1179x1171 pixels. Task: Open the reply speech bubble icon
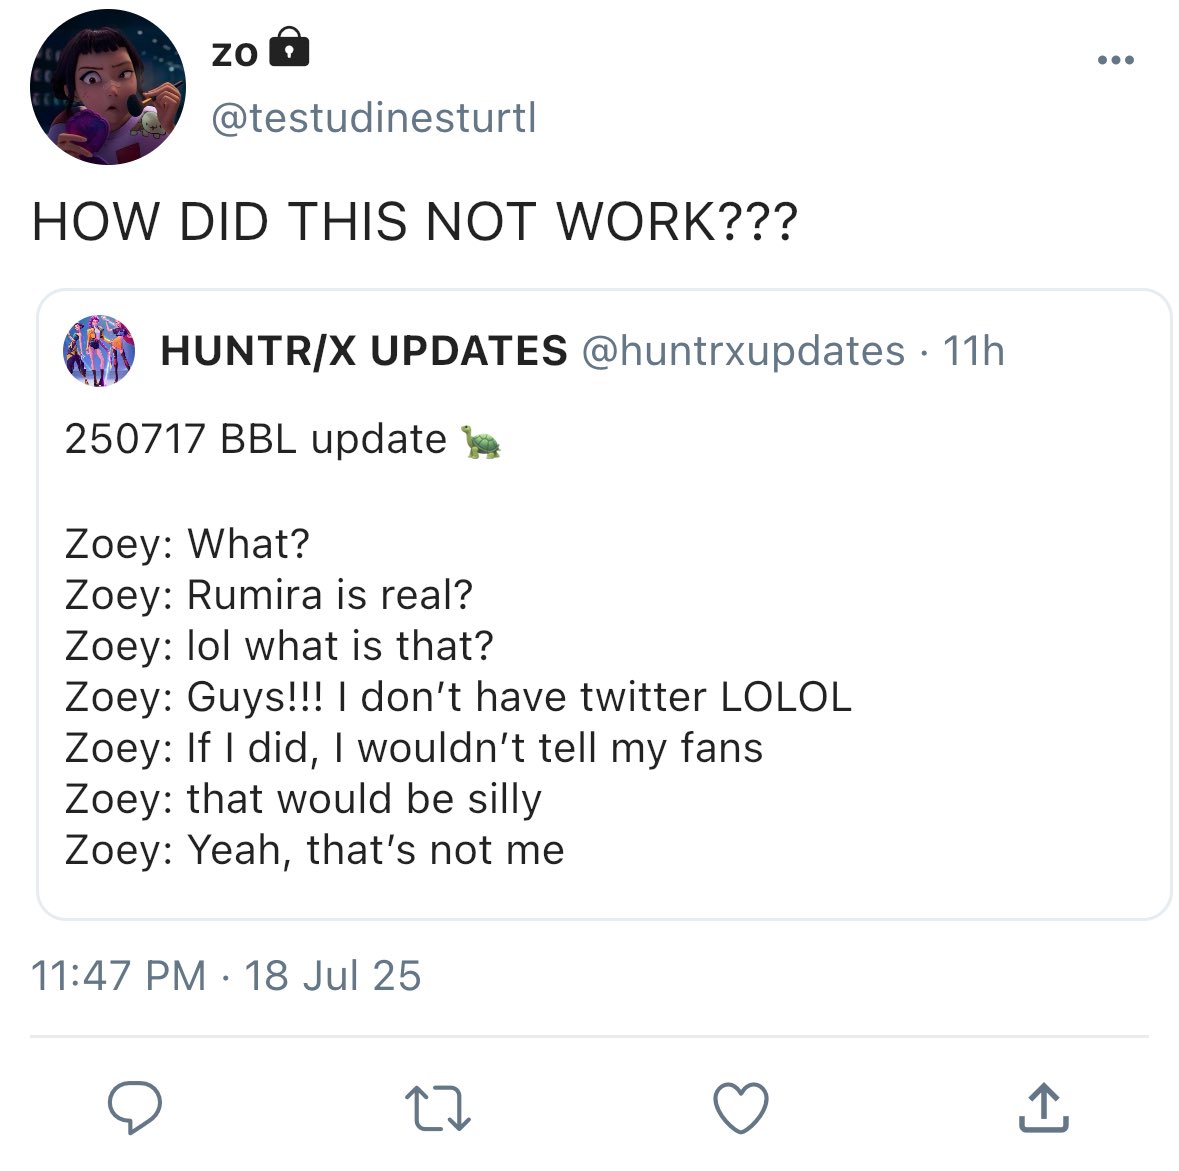point(135,1107)
